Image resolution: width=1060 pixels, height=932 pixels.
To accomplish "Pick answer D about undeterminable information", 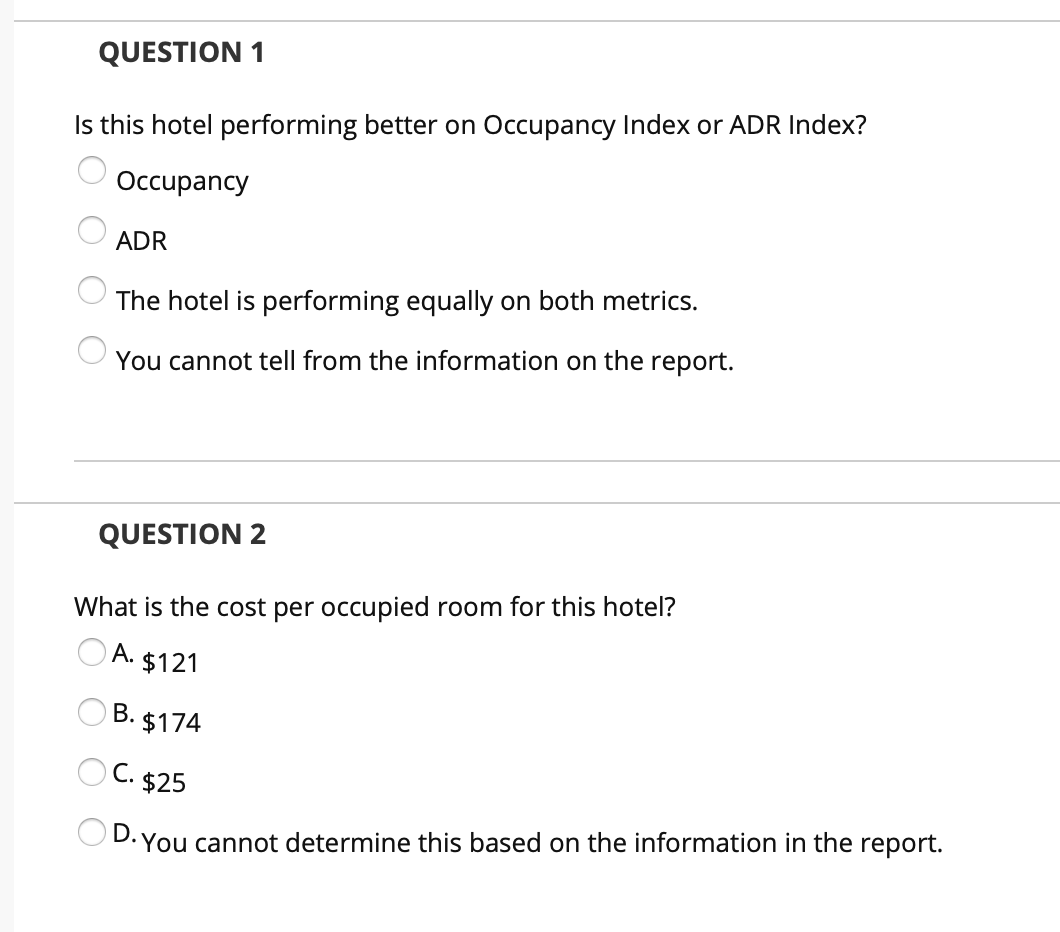I will tap(90, 833).
